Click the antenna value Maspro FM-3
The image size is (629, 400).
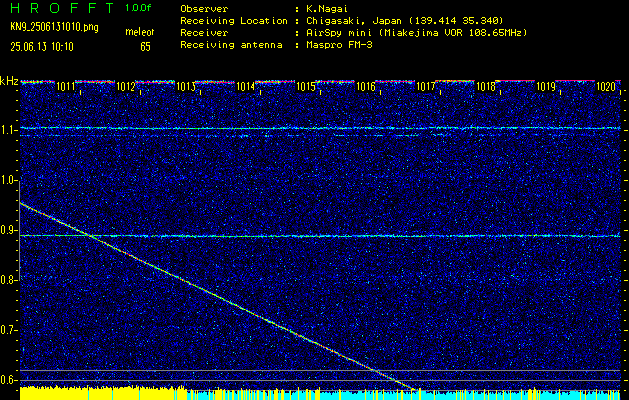(x=339, y=45)
